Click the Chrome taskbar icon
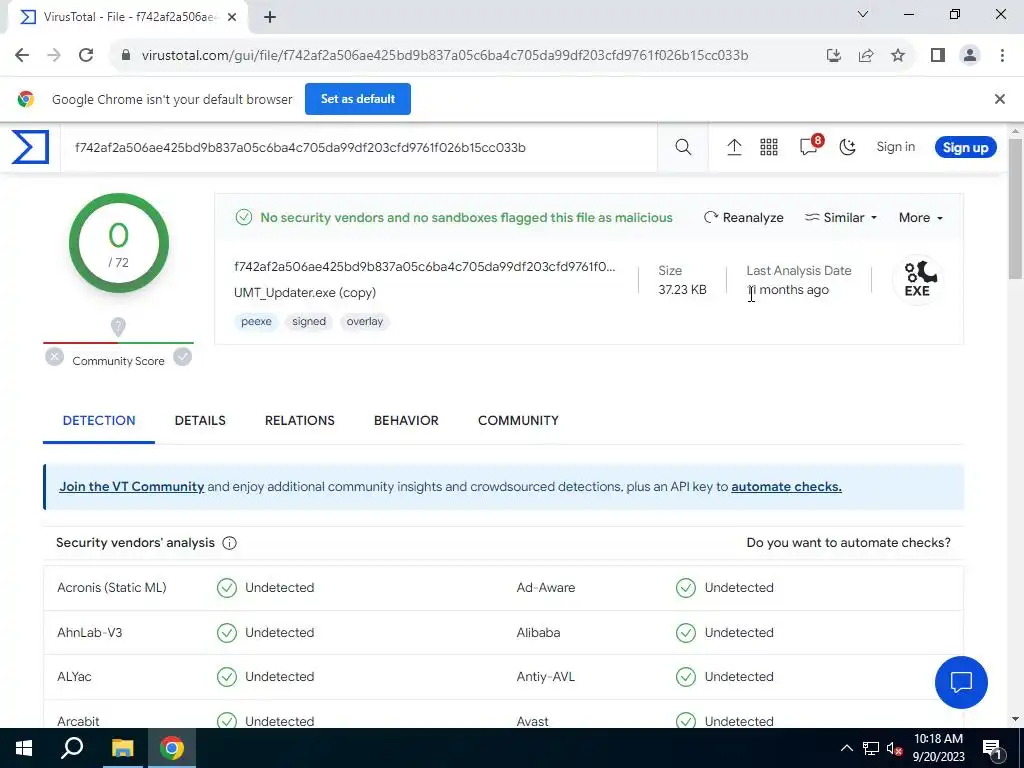Image resolution: width=1024 pixels, height=768 pixels. [x=172, y=748]
